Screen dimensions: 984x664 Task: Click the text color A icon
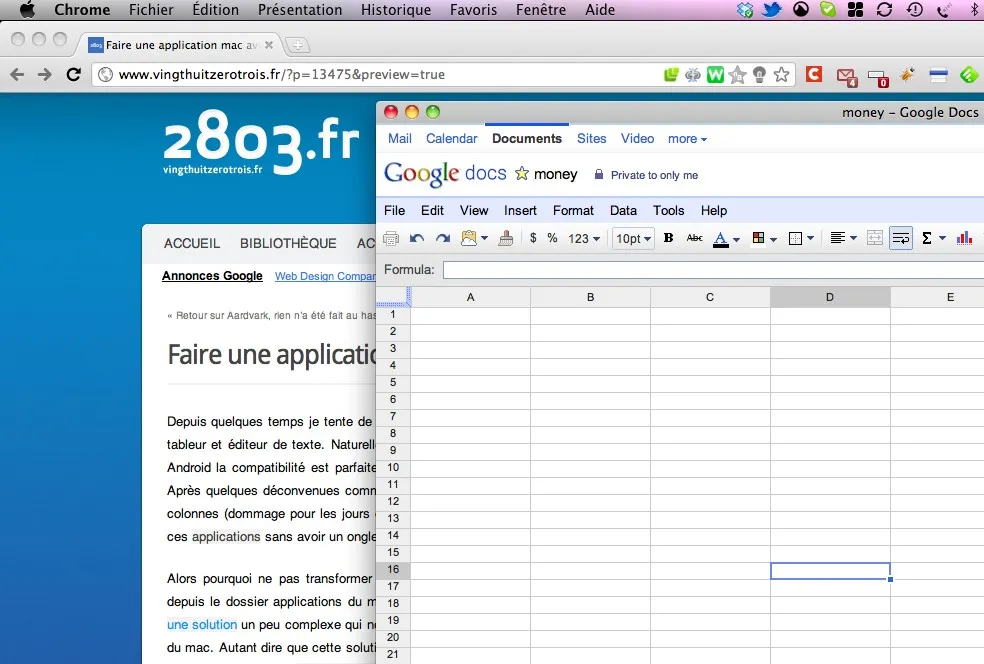(x=721, y=239)
